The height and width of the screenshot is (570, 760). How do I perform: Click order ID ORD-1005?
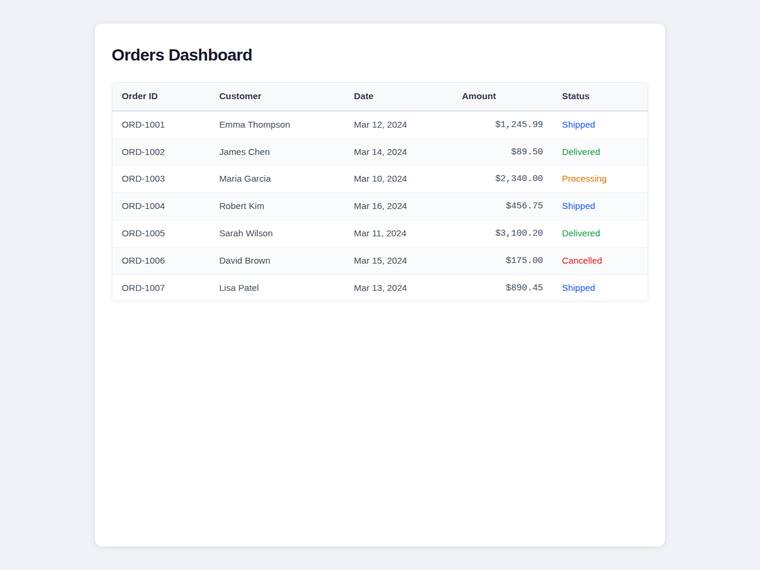143,233
